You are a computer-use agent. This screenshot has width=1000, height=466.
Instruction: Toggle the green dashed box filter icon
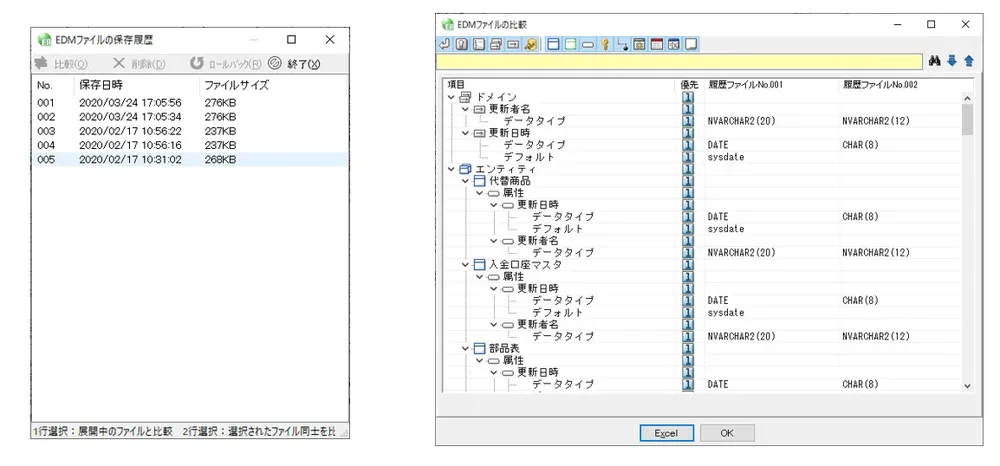coord(570,44)
